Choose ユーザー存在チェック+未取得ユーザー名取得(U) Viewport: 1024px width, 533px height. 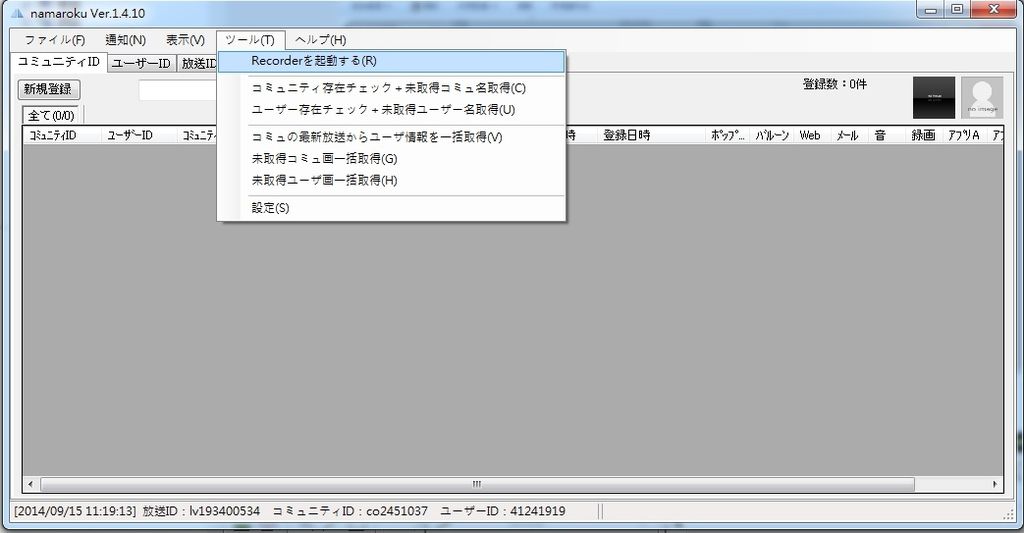(x=391, y=110)
